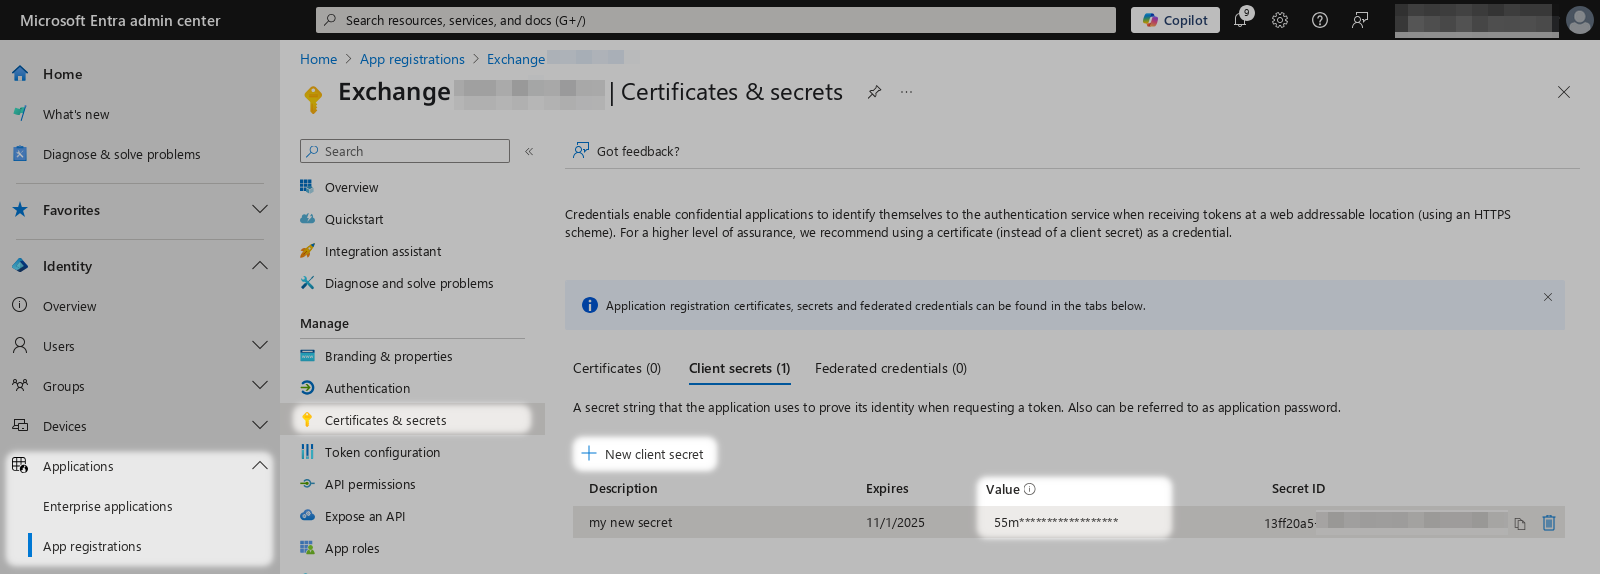Click the Token configuration bars icon

pos(307,452)
